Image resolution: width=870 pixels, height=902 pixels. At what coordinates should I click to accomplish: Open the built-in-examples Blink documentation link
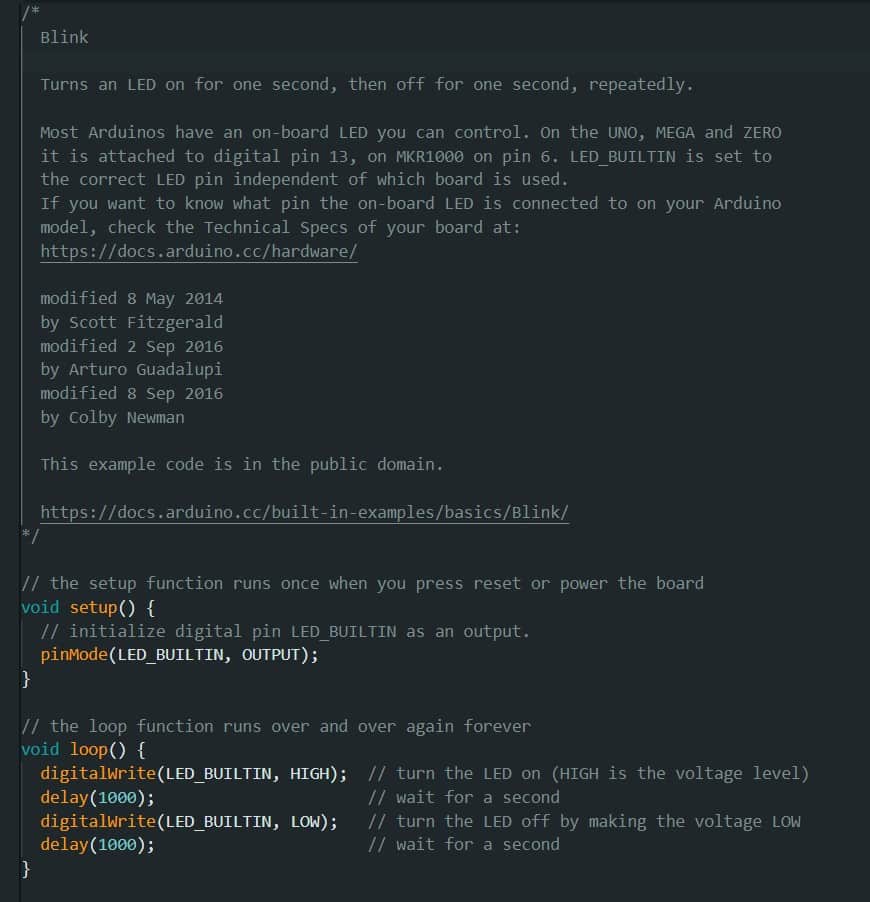point(304,512)
